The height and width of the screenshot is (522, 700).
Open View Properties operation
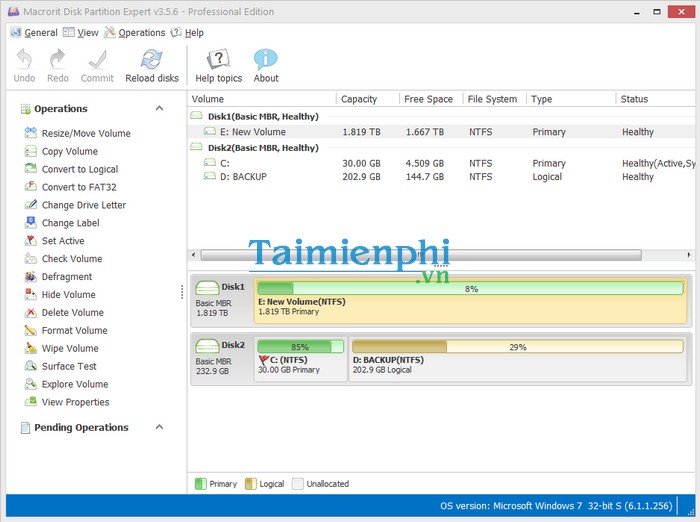75,402
